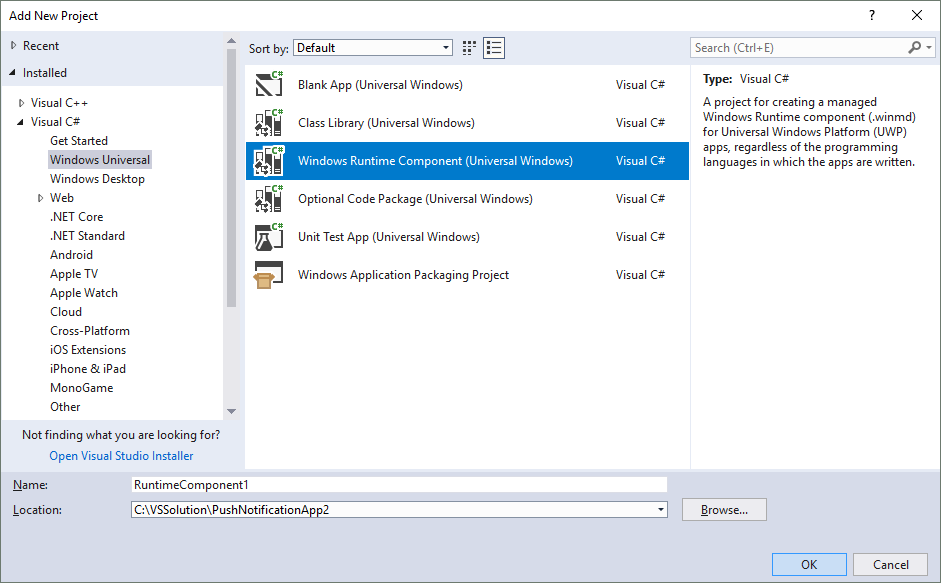Collapse the Installed section
Image resolution: width=941 pixels, height=583 pixels.
coord(13,73)
